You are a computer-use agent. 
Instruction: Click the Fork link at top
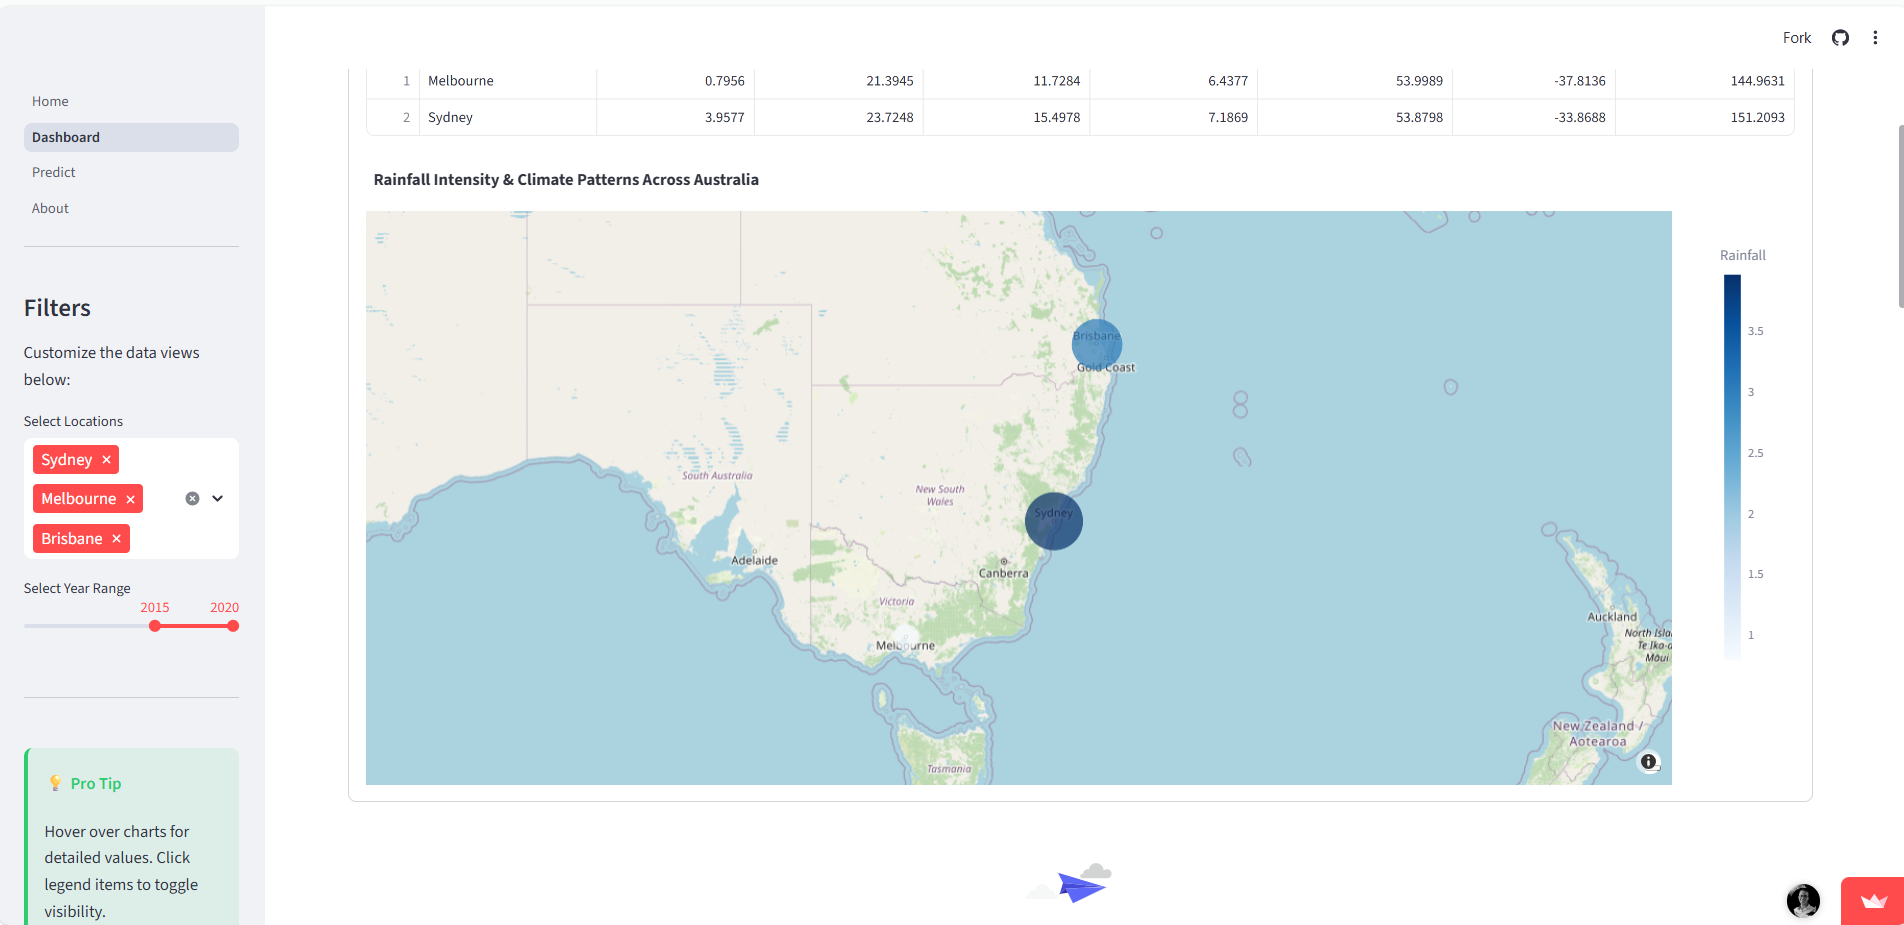click(1796, 37)
